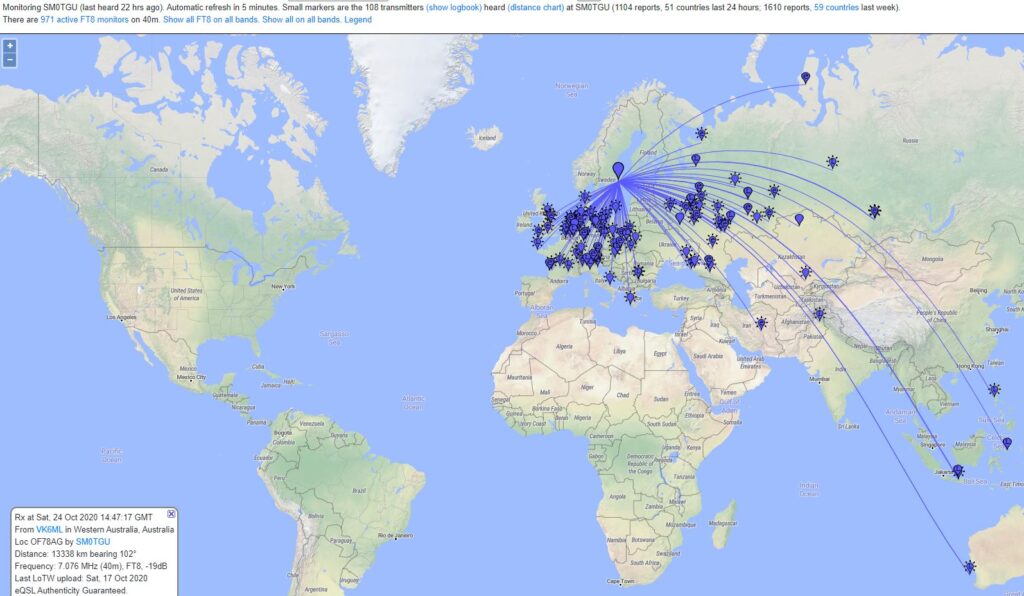This screenshot has width=1024, height=596.
Task: Click the 'eQSL Authenticity Guaranteed' text
Action: [x=71, y=591]
